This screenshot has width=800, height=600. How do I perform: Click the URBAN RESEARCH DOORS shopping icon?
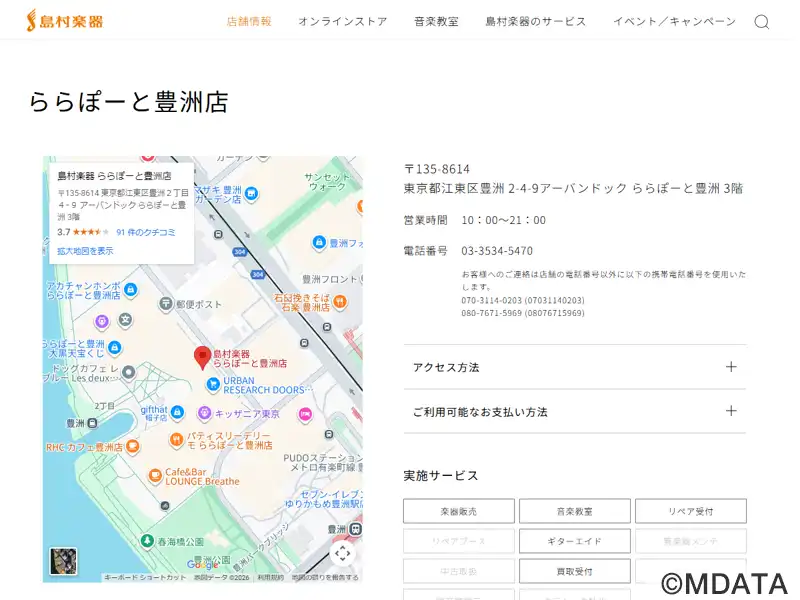pos(213,384)
